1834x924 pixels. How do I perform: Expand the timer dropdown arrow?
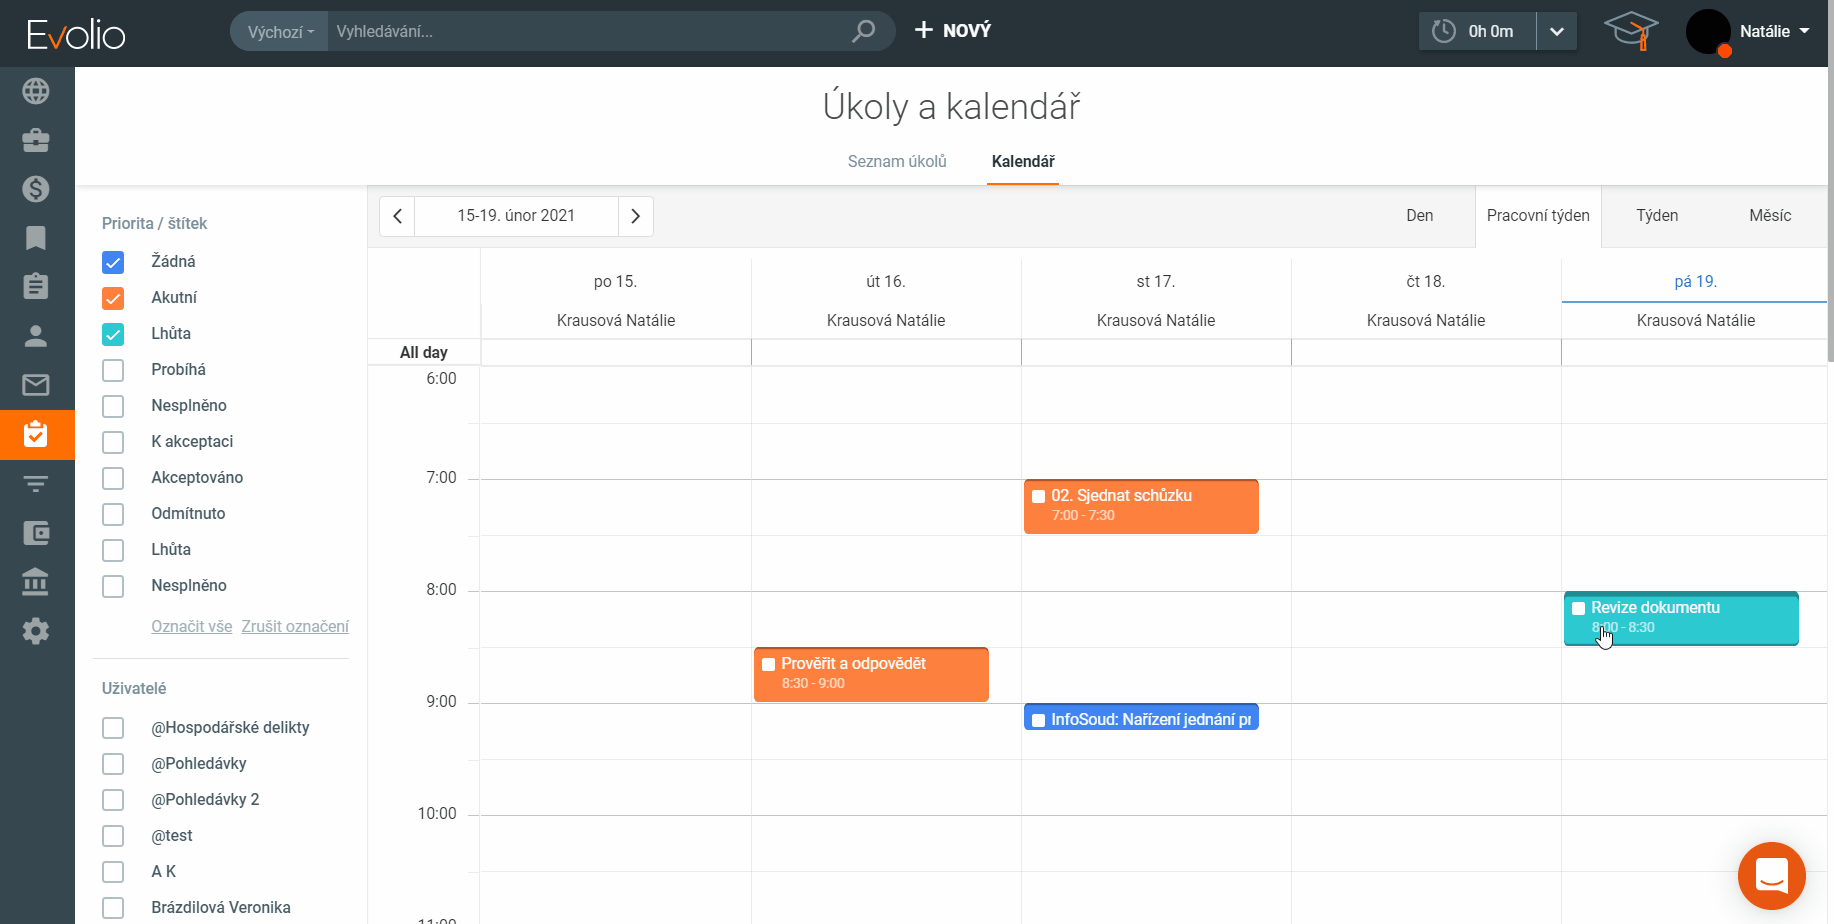click(x=1556, y=31)
